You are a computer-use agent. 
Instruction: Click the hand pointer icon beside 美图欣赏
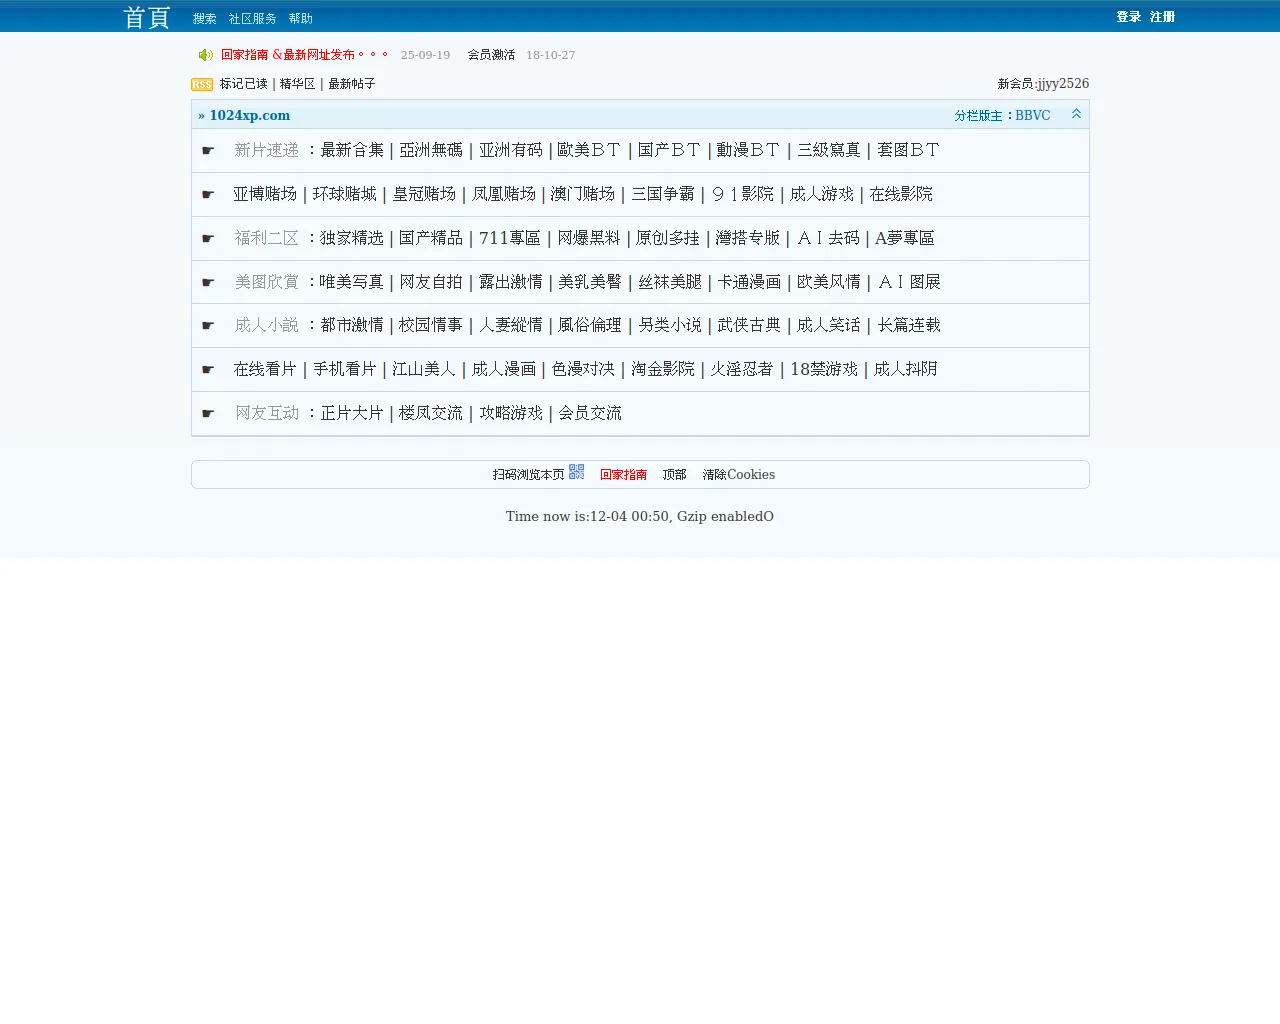coord(207,282)
